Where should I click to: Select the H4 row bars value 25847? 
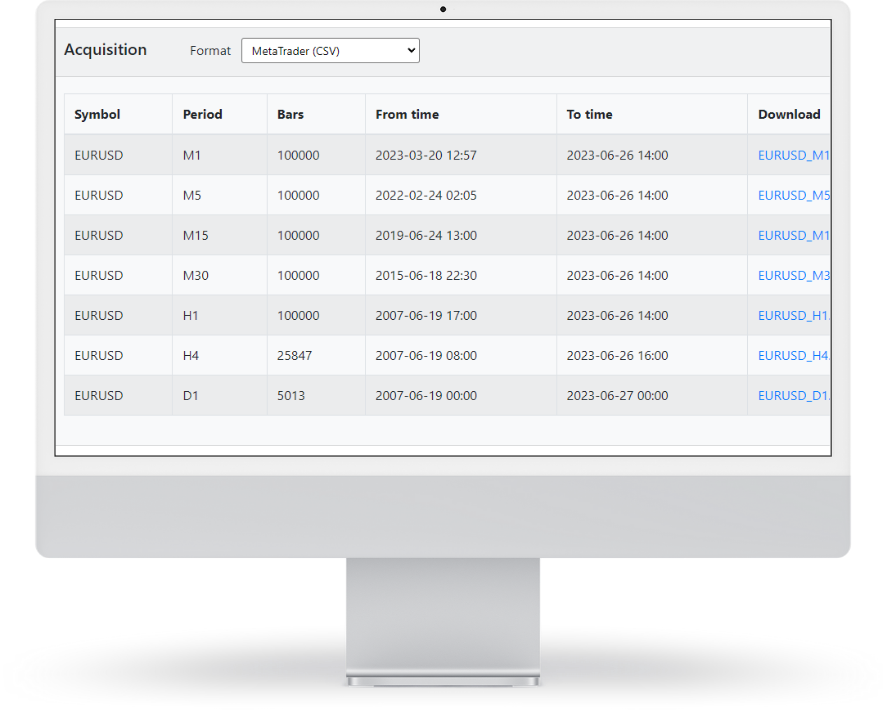(x=298, y=355)
